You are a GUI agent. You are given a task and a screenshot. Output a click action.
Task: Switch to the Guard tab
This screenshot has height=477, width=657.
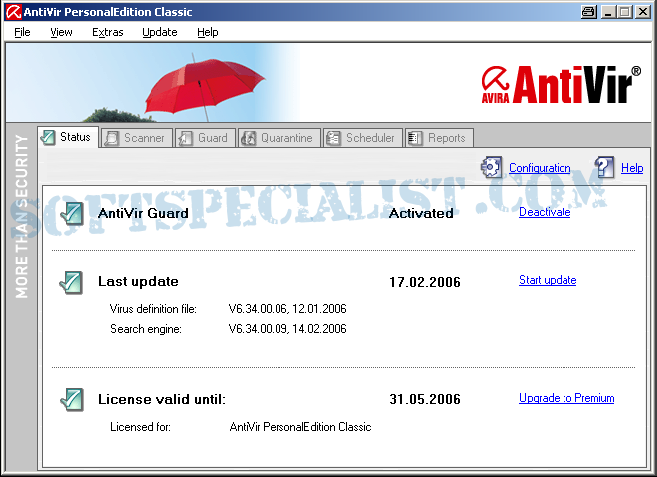coord(205,138)
